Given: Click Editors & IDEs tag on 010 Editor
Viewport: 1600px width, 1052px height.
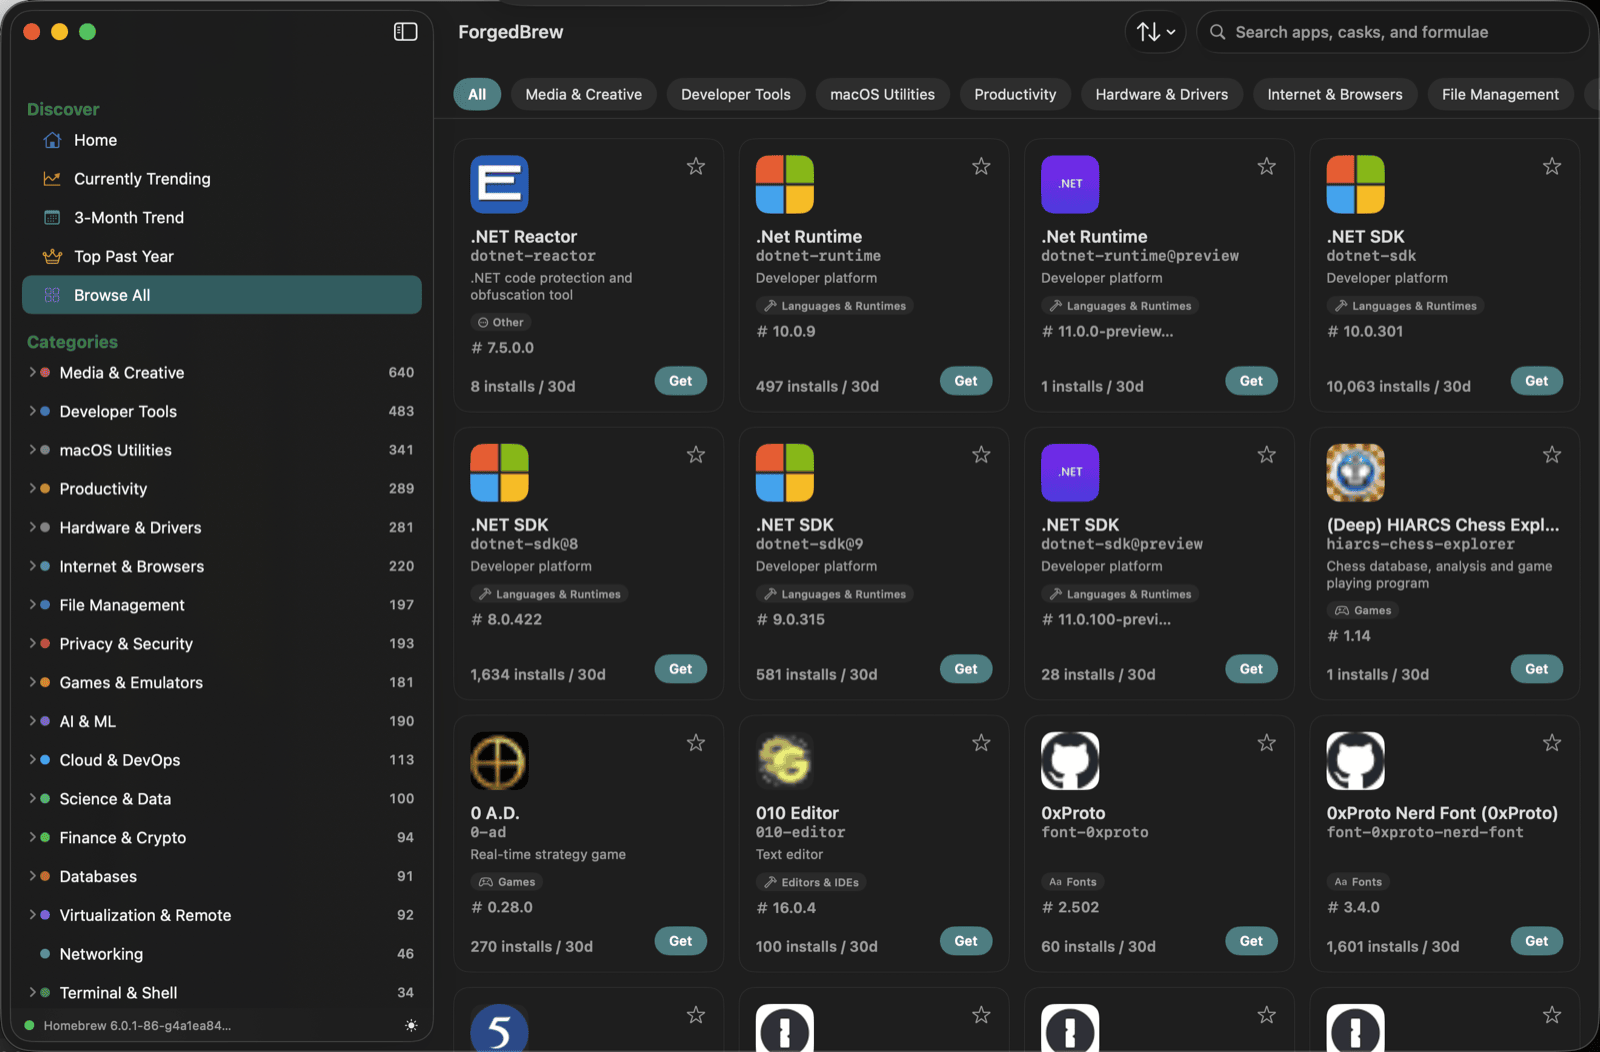Looking at the screenshot, I should [812, 882].
